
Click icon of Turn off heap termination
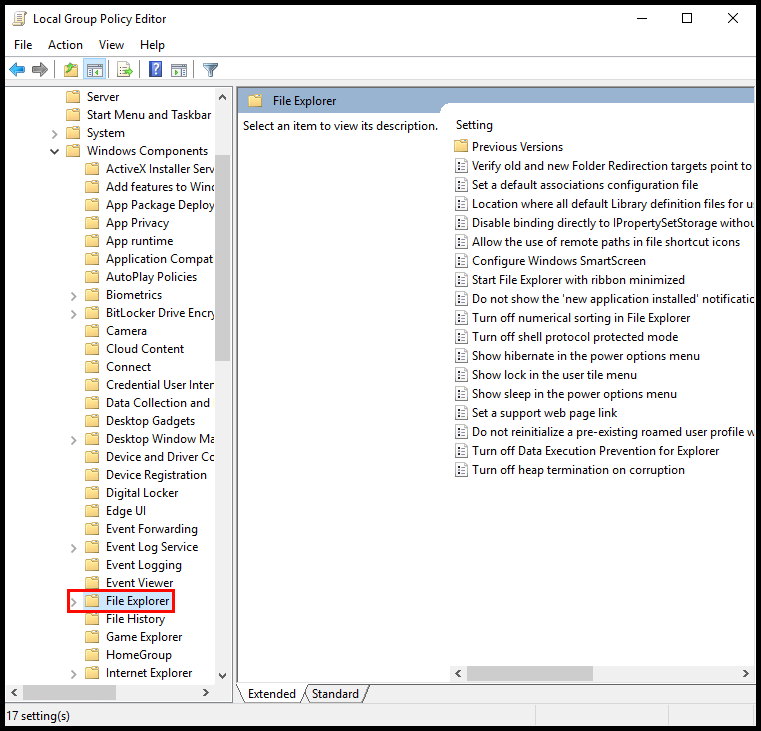pyautogui.click(x=461, y=470)
